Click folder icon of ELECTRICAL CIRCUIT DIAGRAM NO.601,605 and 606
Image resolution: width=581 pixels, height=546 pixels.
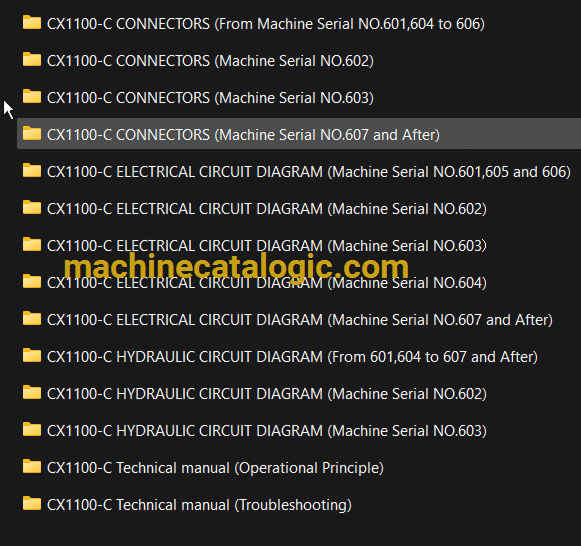pos(32,170)
